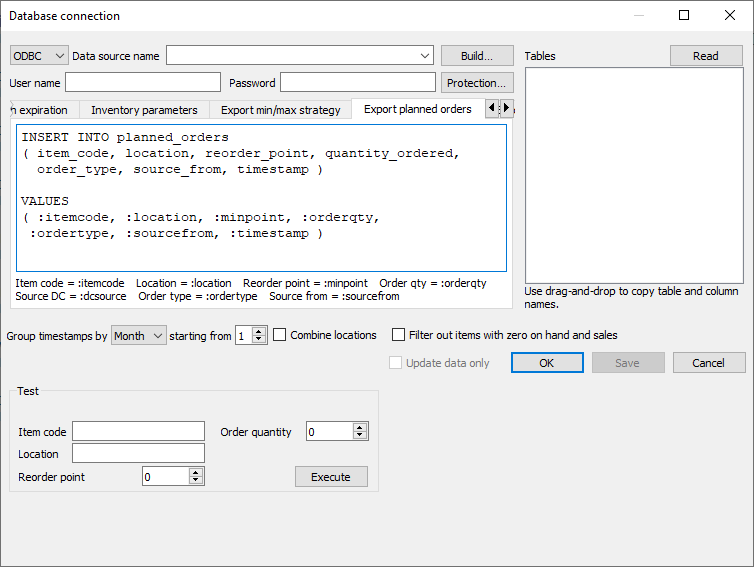This screenshot has height=567, width=754.
Task: Open the Export min/max strategy tab
Action: 281,110
